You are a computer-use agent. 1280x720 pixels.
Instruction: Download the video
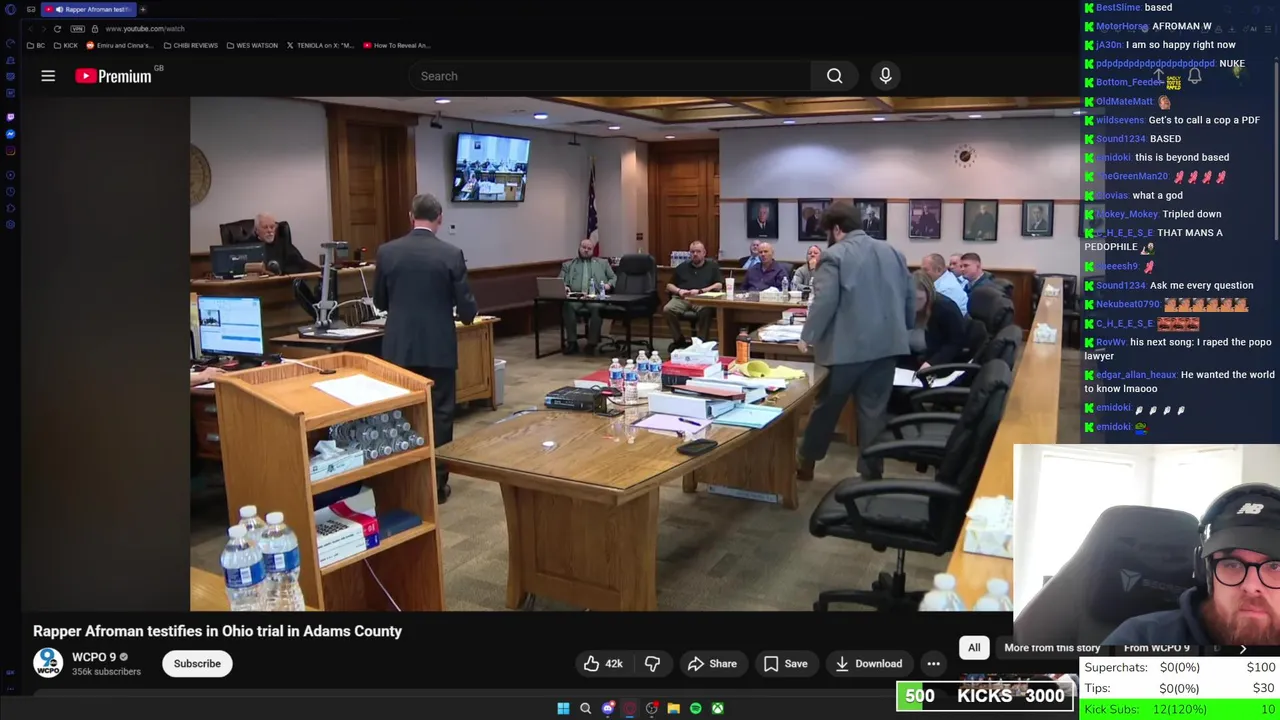868,664
